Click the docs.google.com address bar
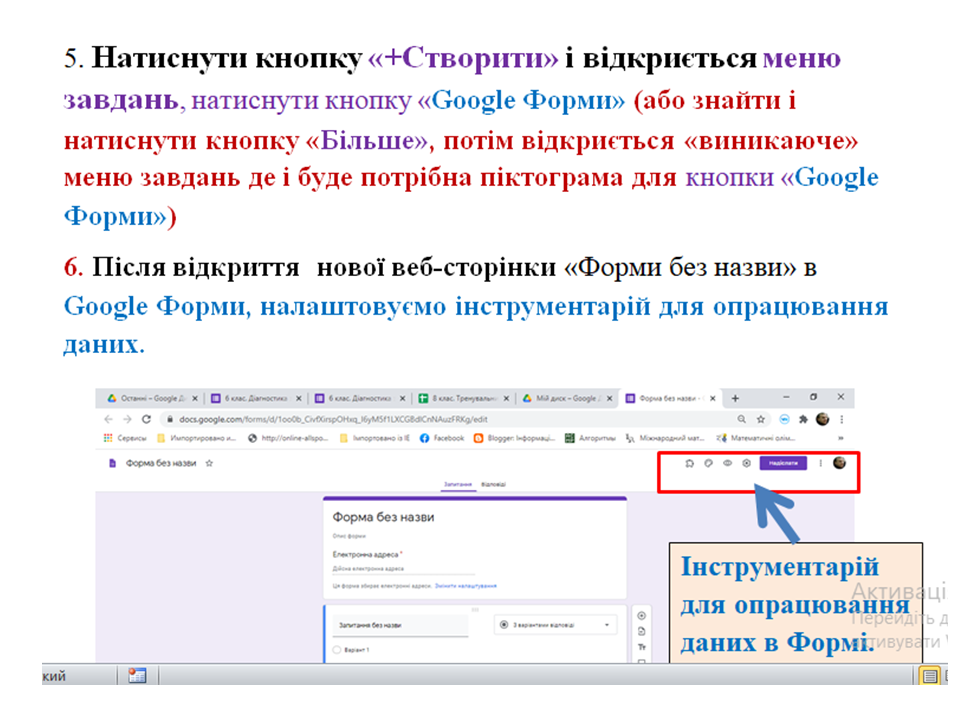Image resolution: width=960 pixels, height=720 pixels. (447, 419)
